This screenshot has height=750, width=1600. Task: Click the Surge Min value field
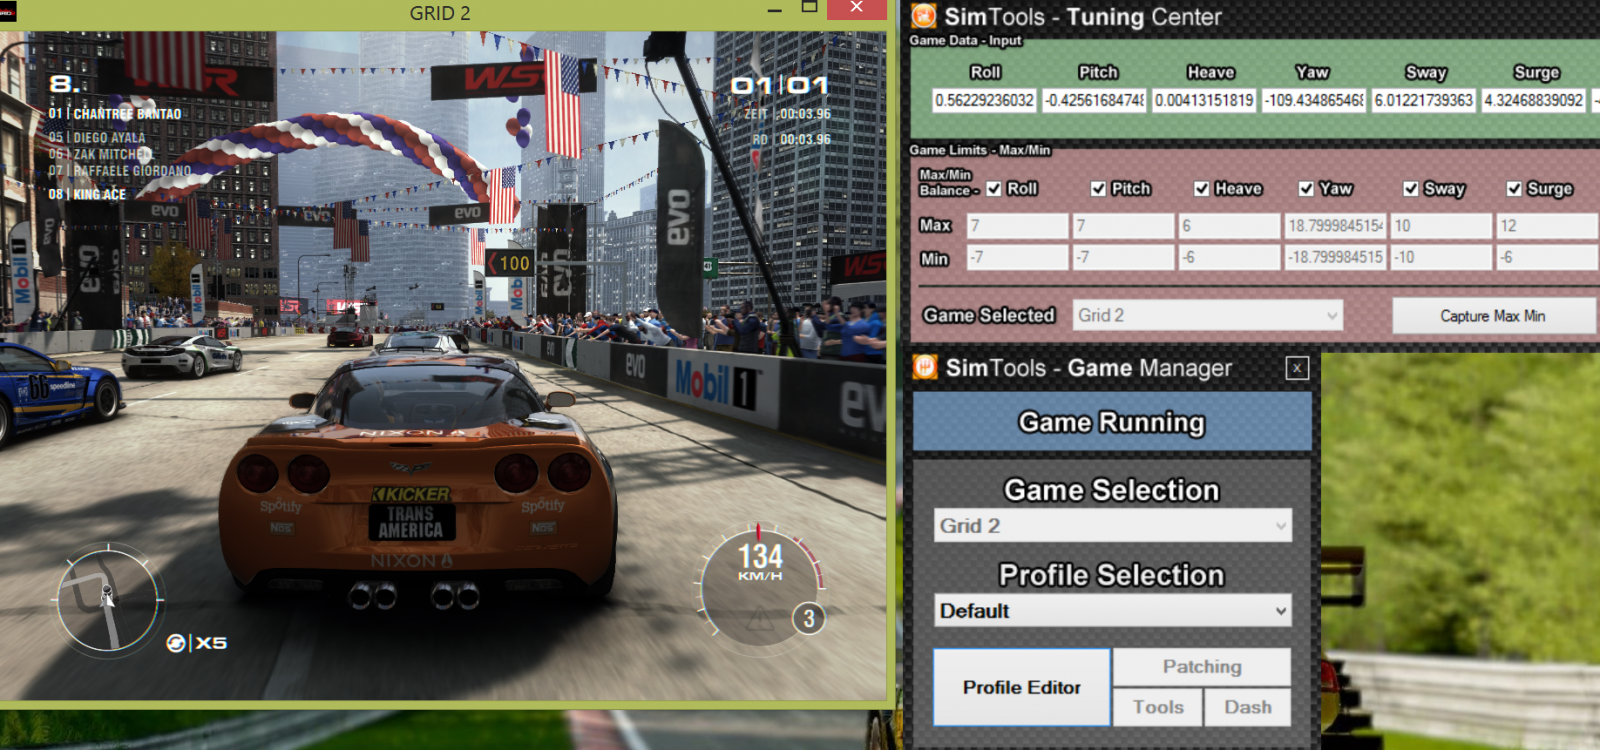click(x=1546, y=258)
